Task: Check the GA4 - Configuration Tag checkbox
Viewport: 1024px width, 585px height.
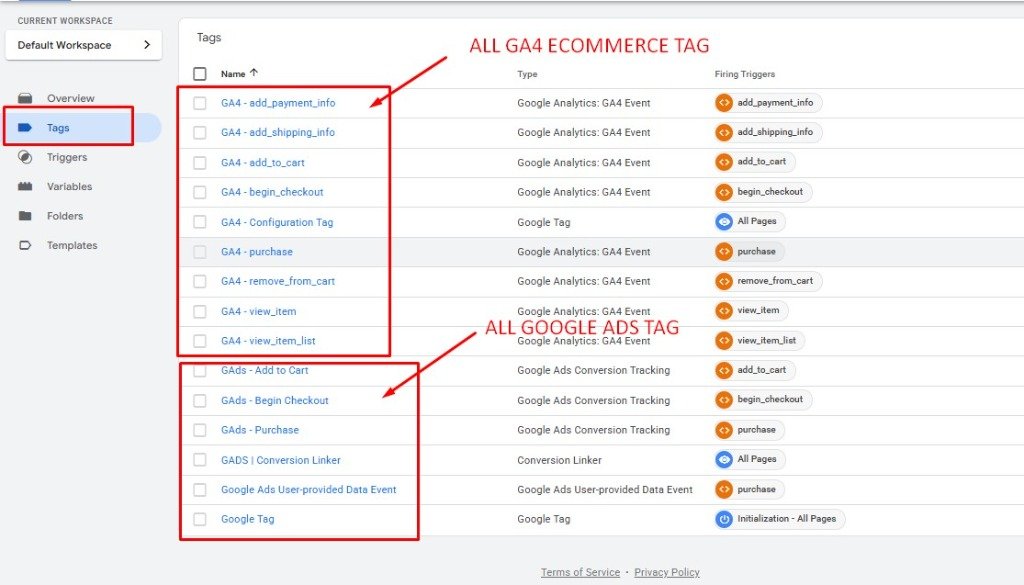Action: tap(200, 222)
